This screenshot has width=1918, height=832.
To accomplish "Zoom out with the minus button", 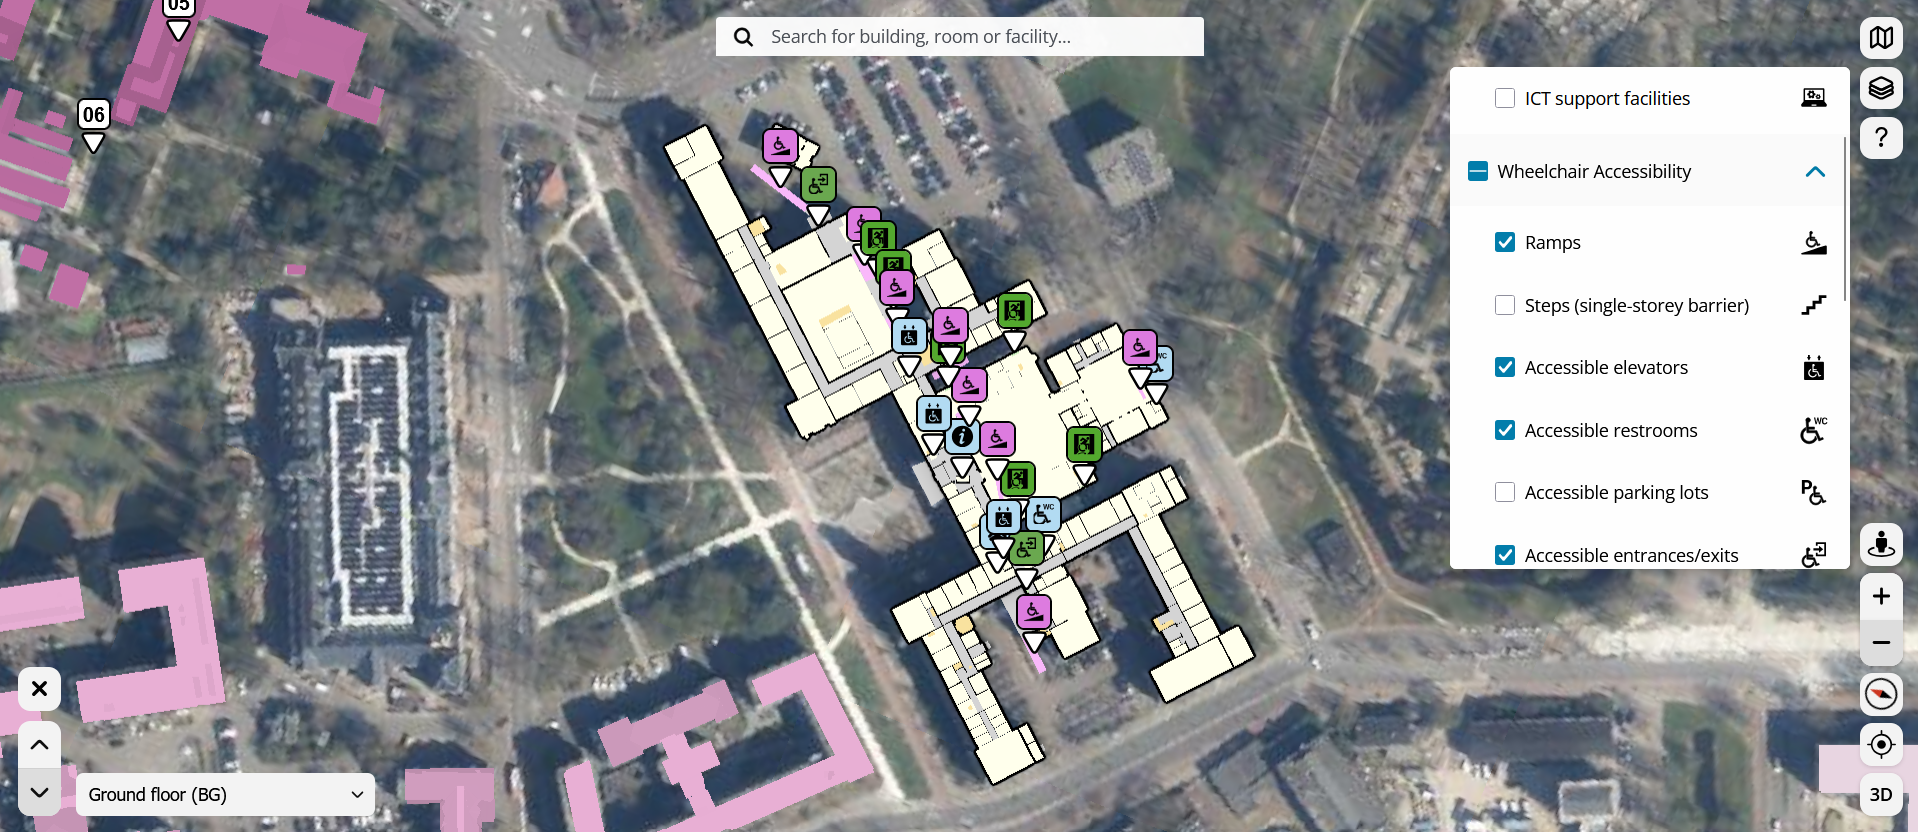I will coord(1881,643).
